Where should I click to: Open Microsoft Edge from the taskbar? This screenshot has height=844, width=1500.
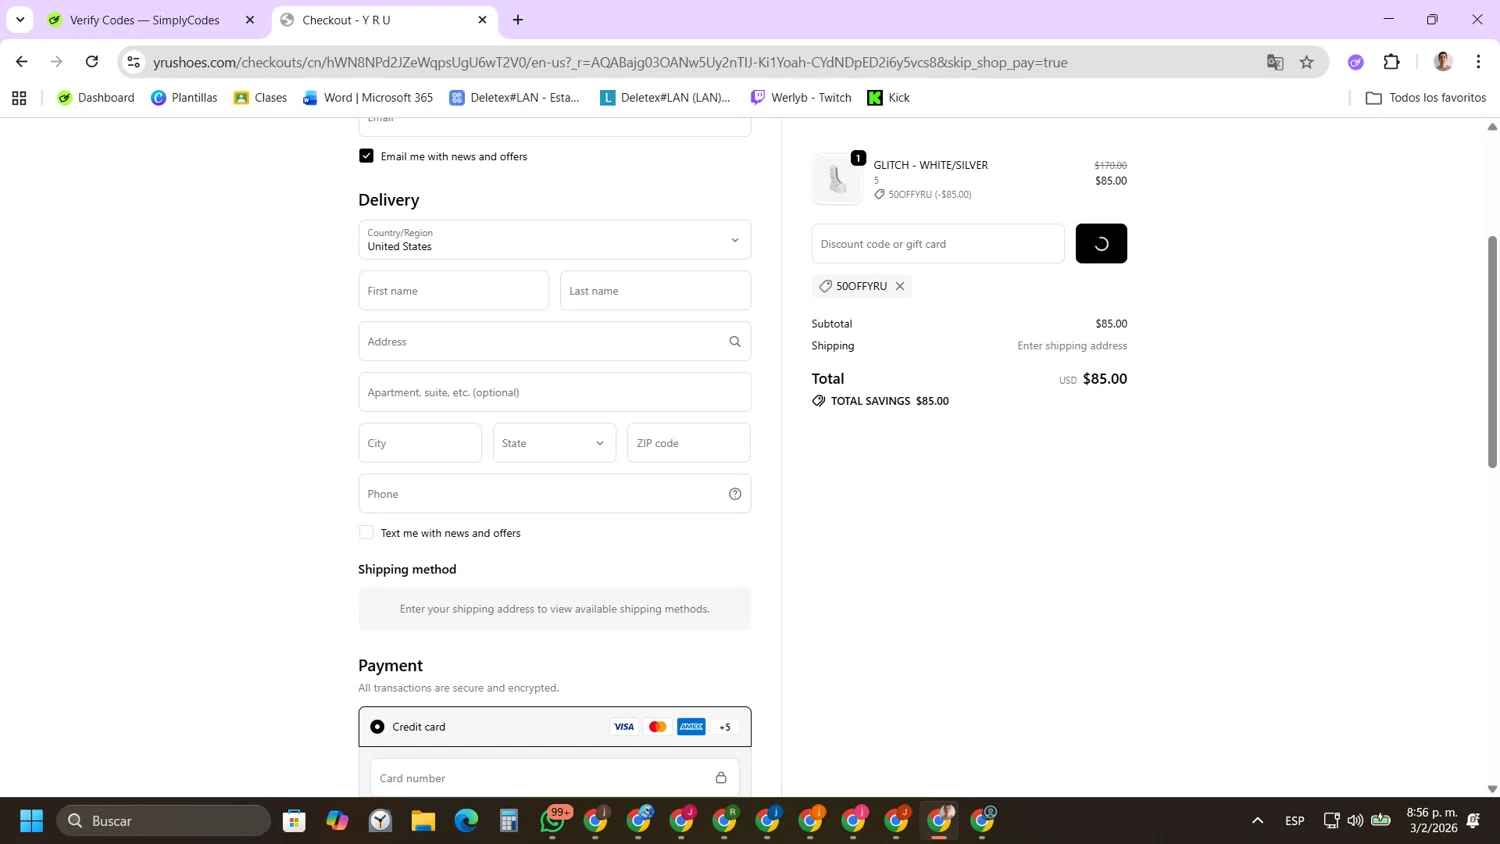pyautogui.click(x=466, y=821)
